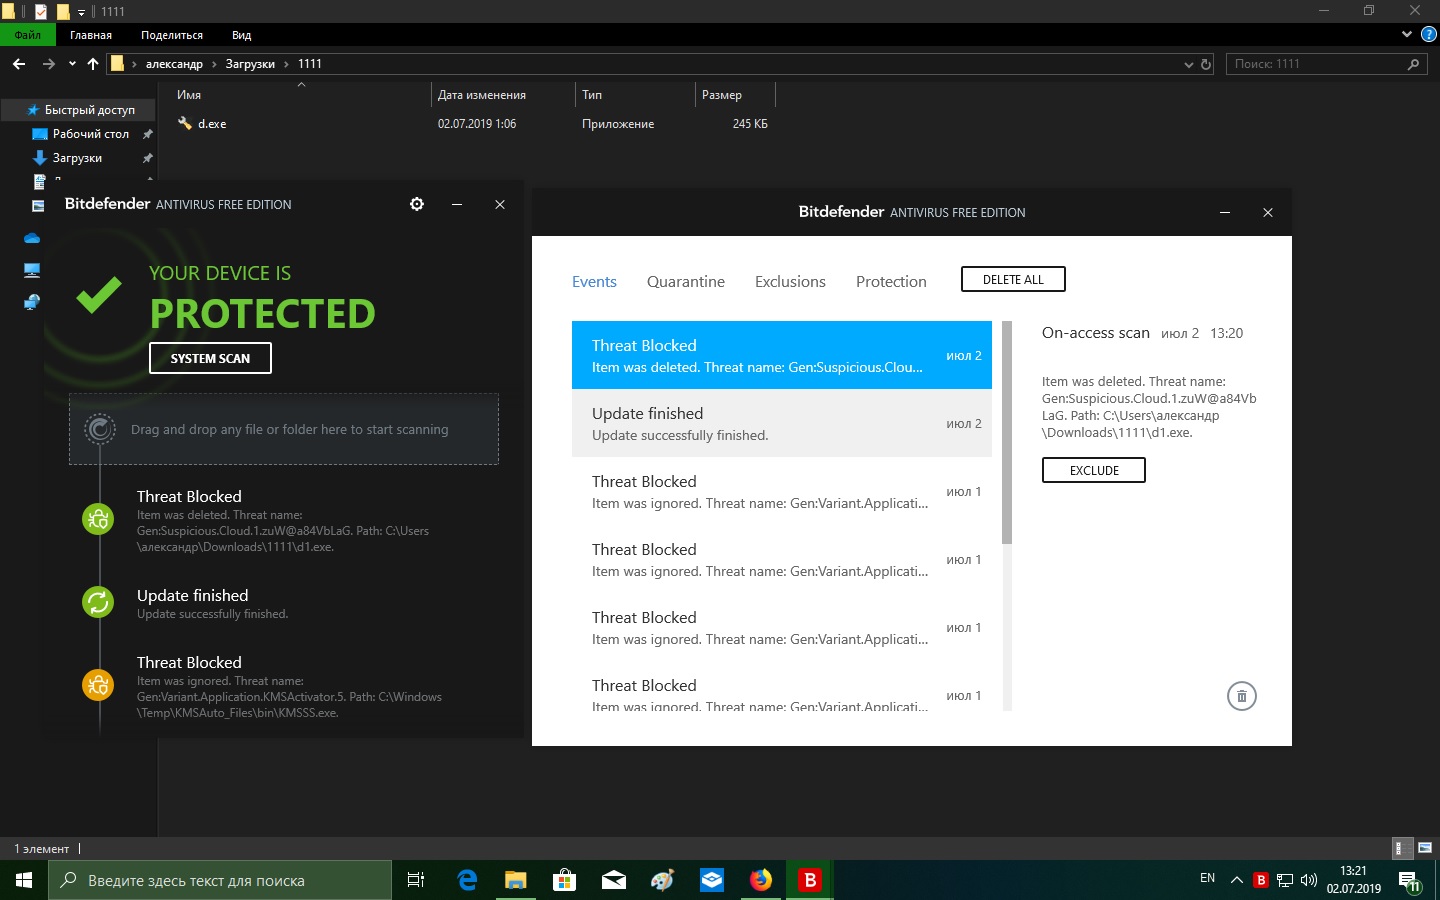This screenshot has width=1440, height=900.
Task: Open Bitdefender from the taskbar
Action: [x=809, y=880]
